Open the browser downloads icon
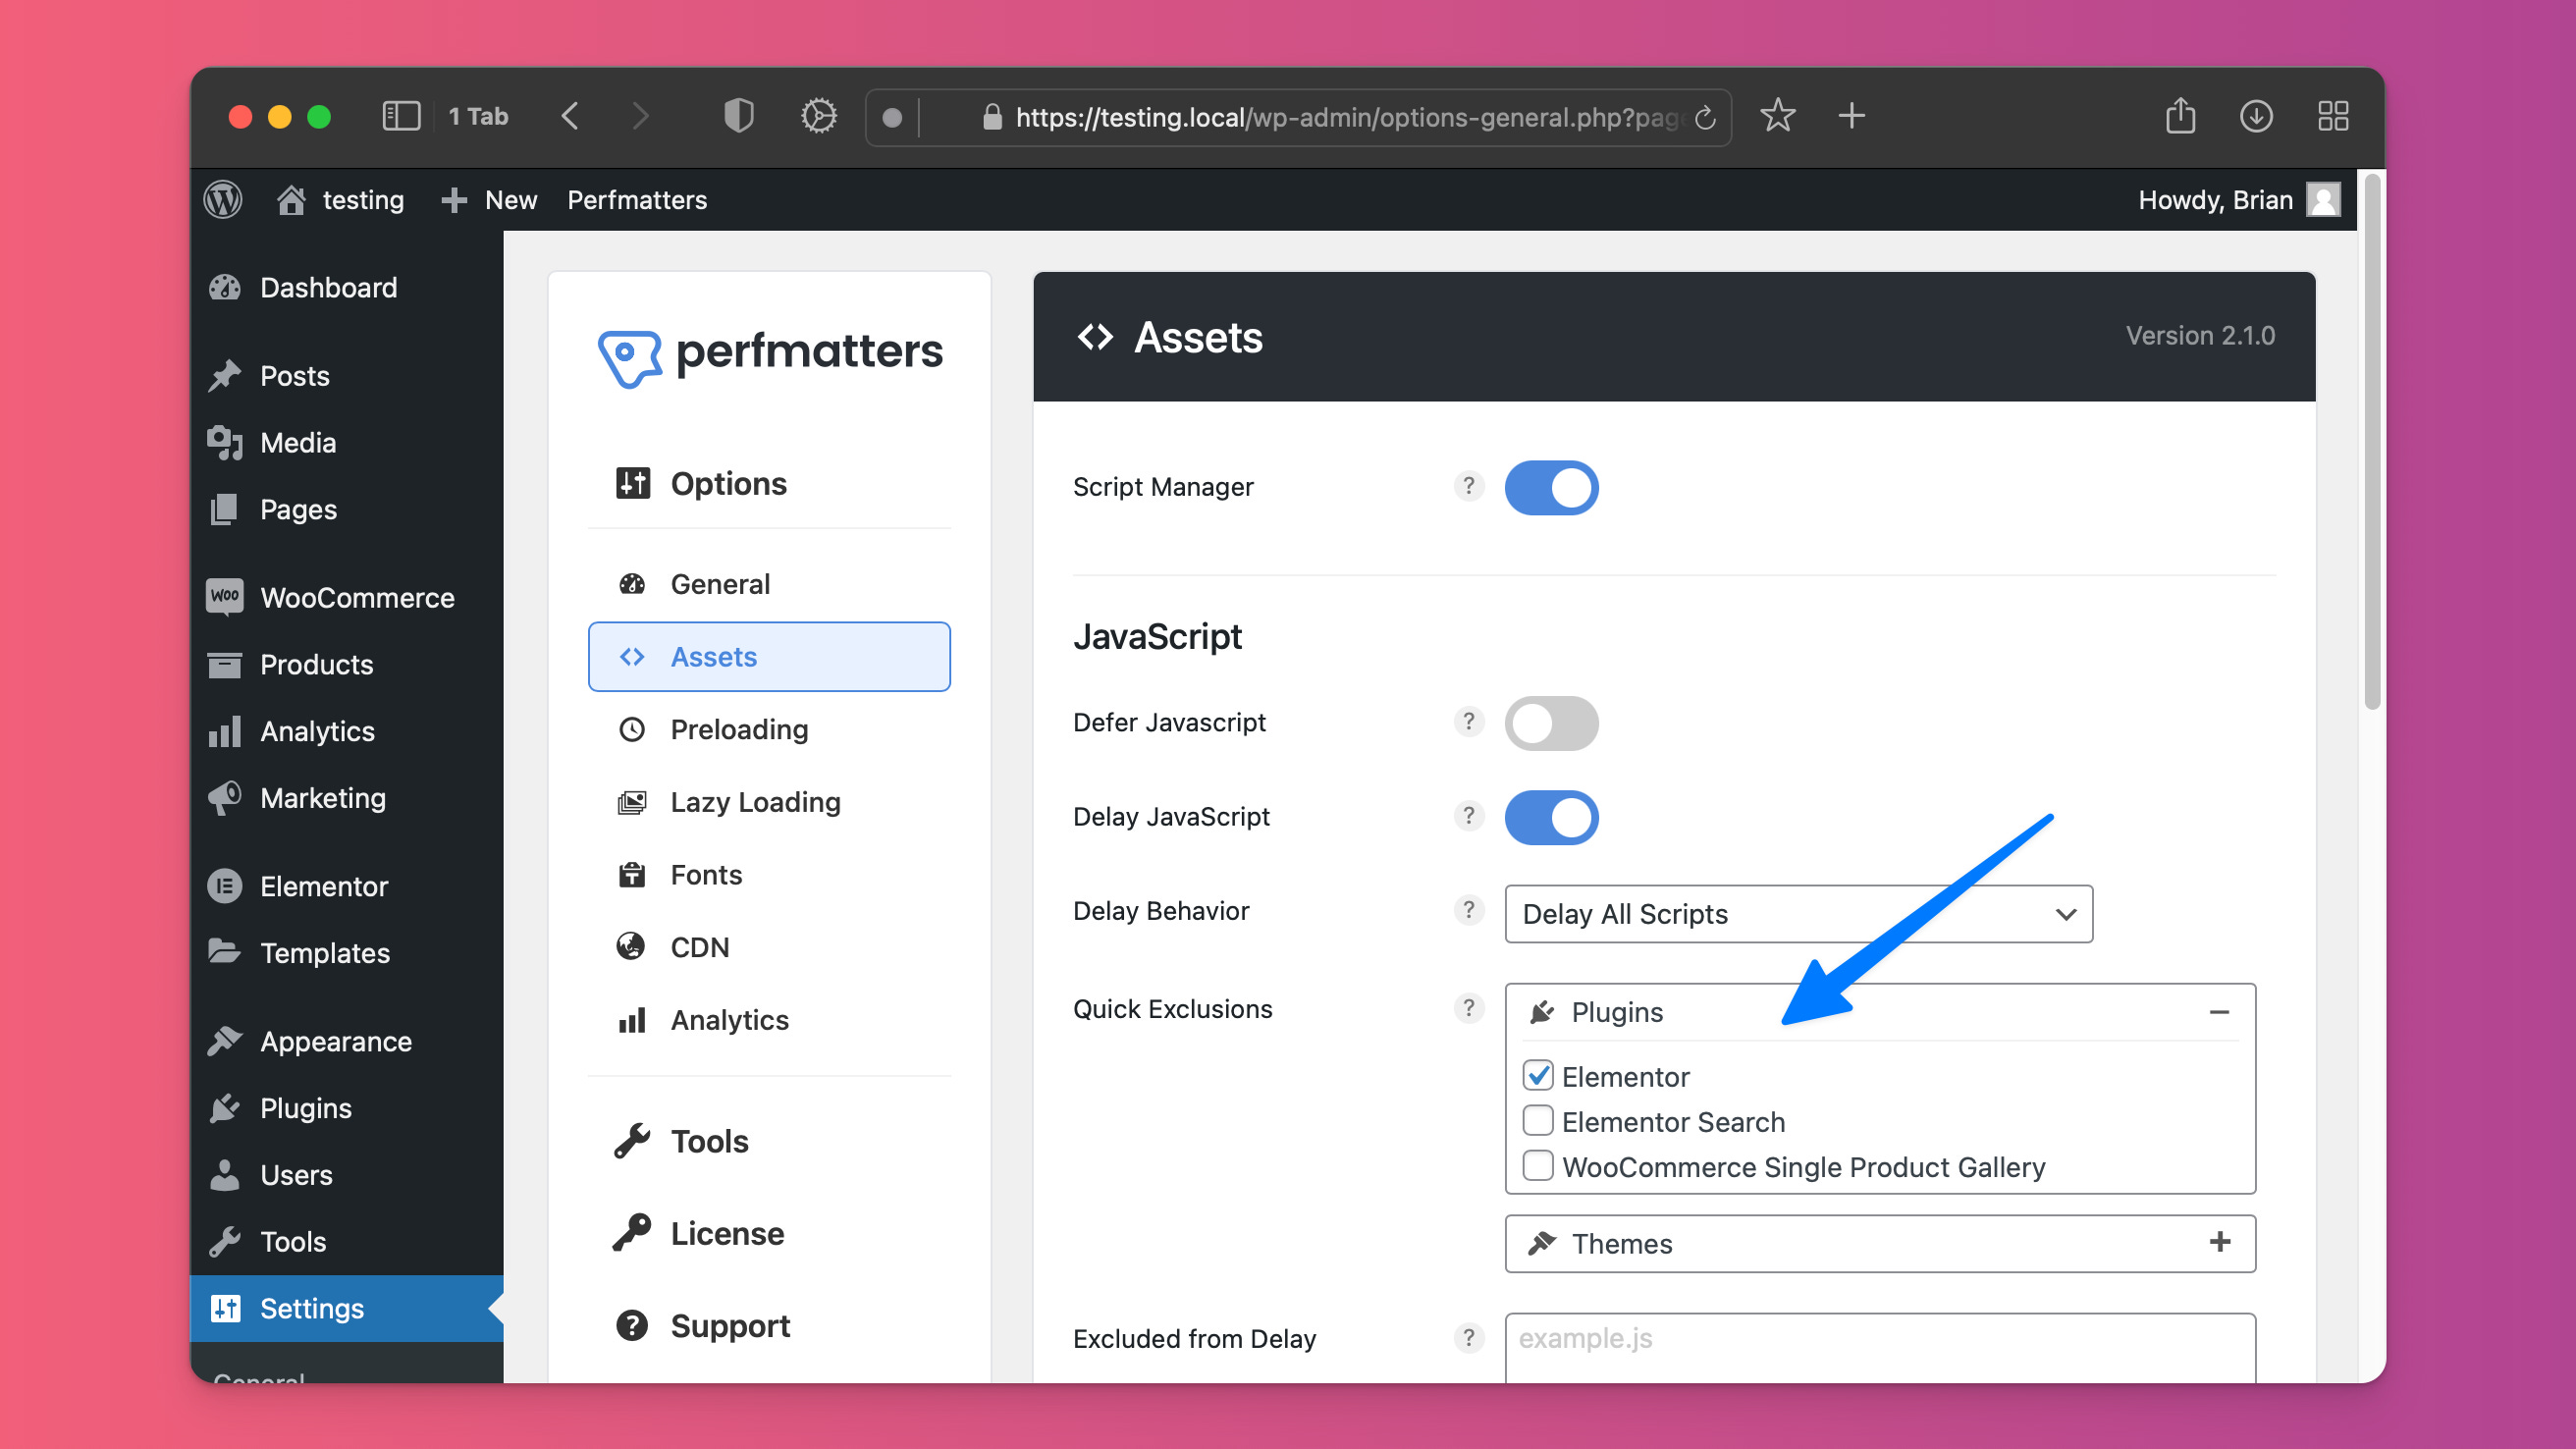 coord(2255,117)
